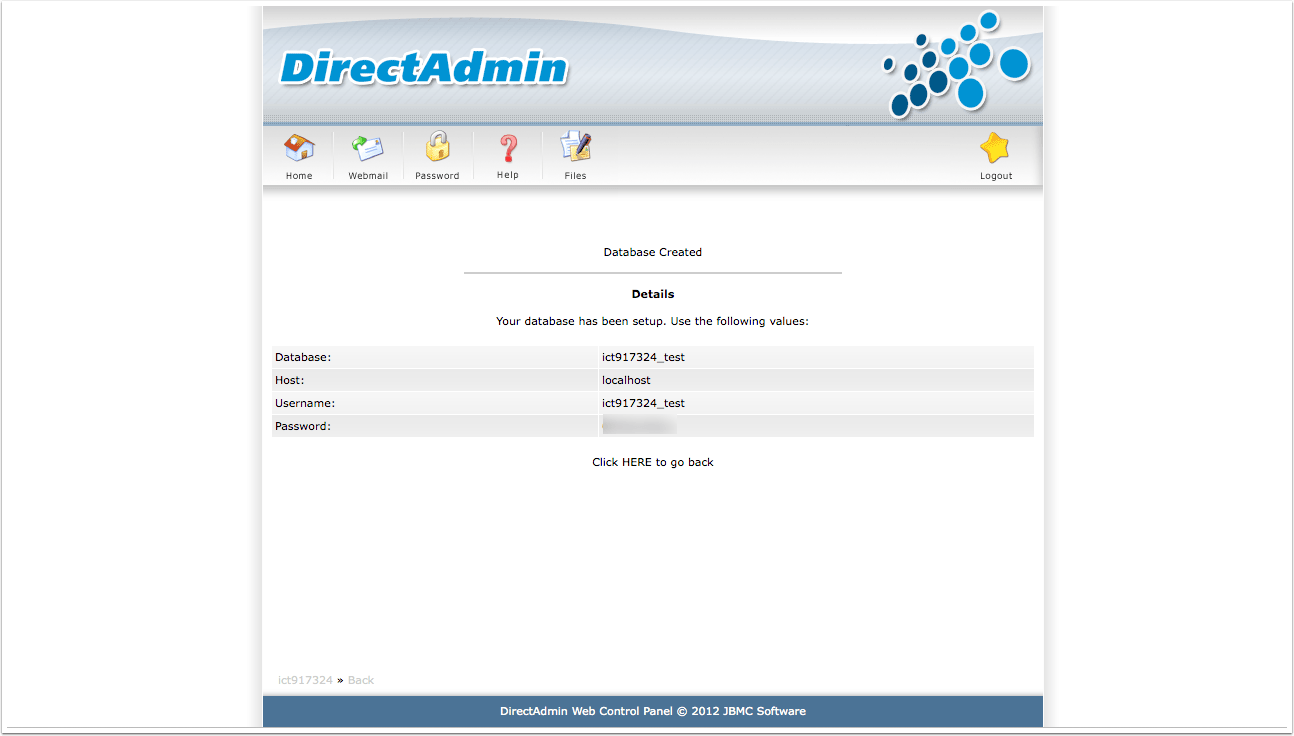
Task: Select the Host value localhost
Action: (626, 380)
